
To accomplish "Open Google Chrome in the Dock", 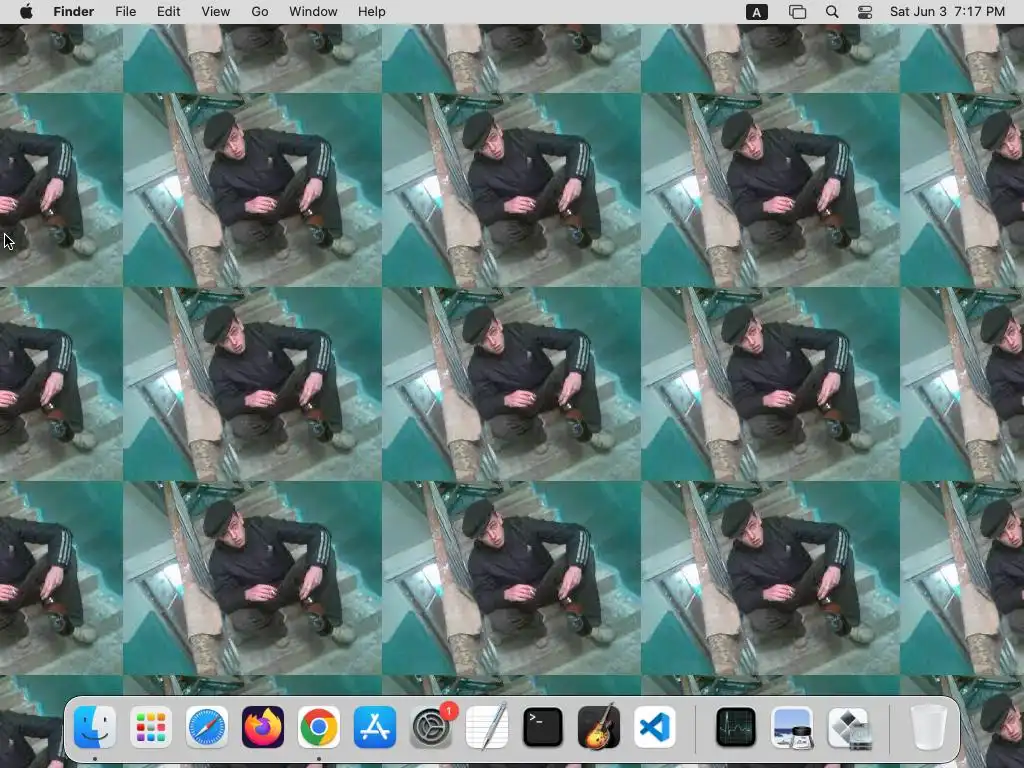I will click(319, 727).
